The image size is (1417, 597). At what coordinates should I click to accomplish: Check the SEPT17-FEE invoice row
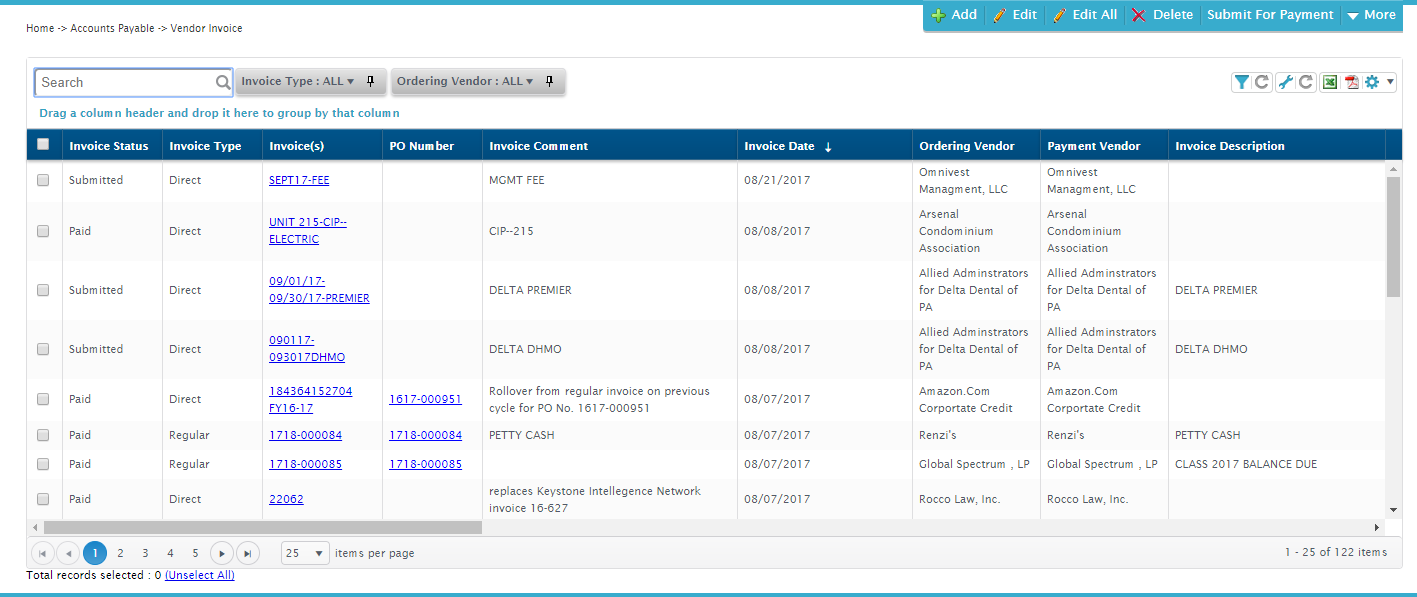click(43, 180)
